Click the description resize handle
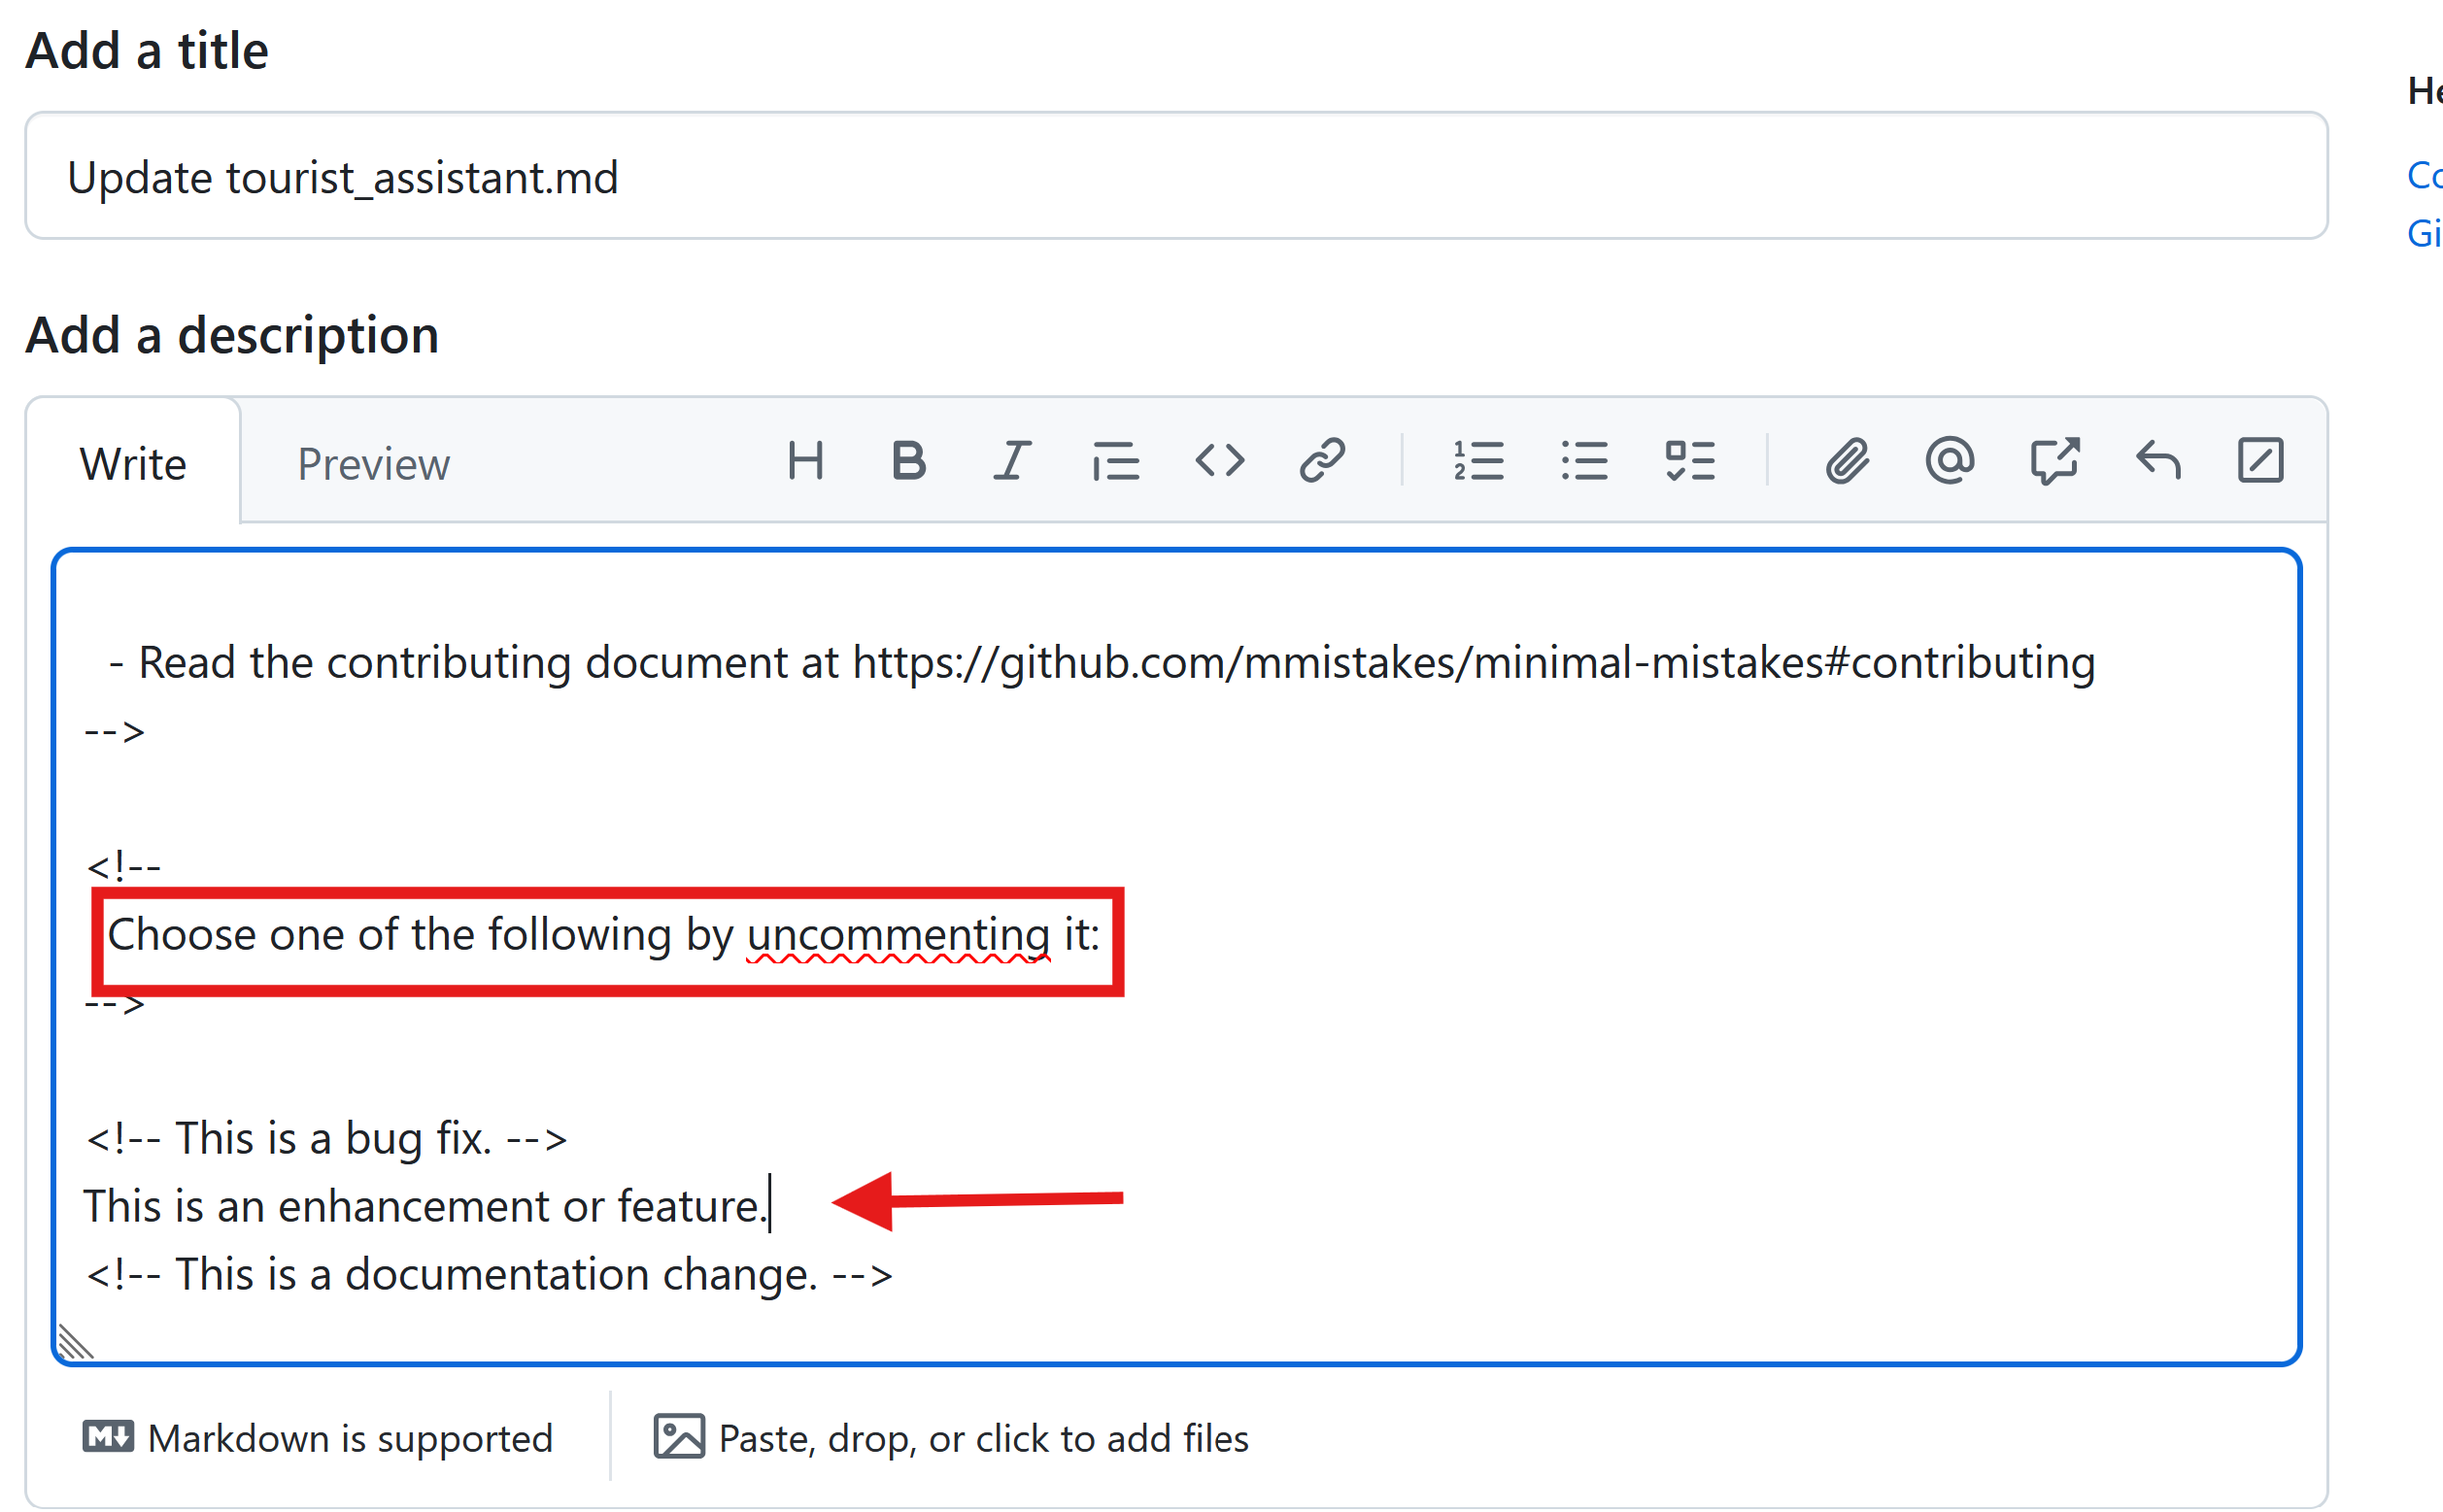 click(75, 1343)
